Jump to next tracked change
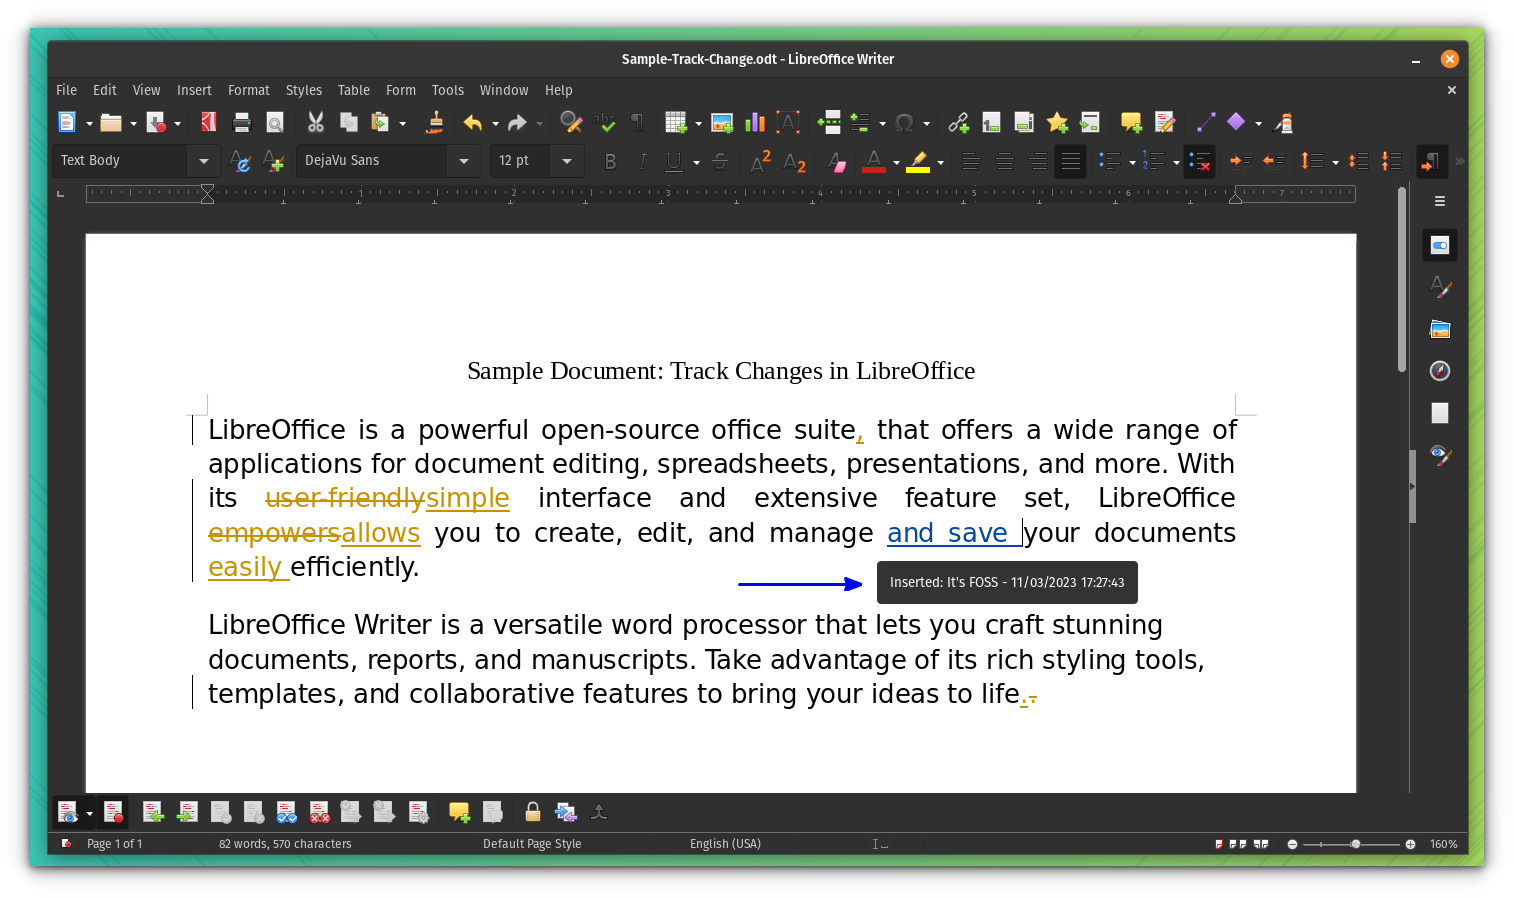 click(x=187, y=812)
